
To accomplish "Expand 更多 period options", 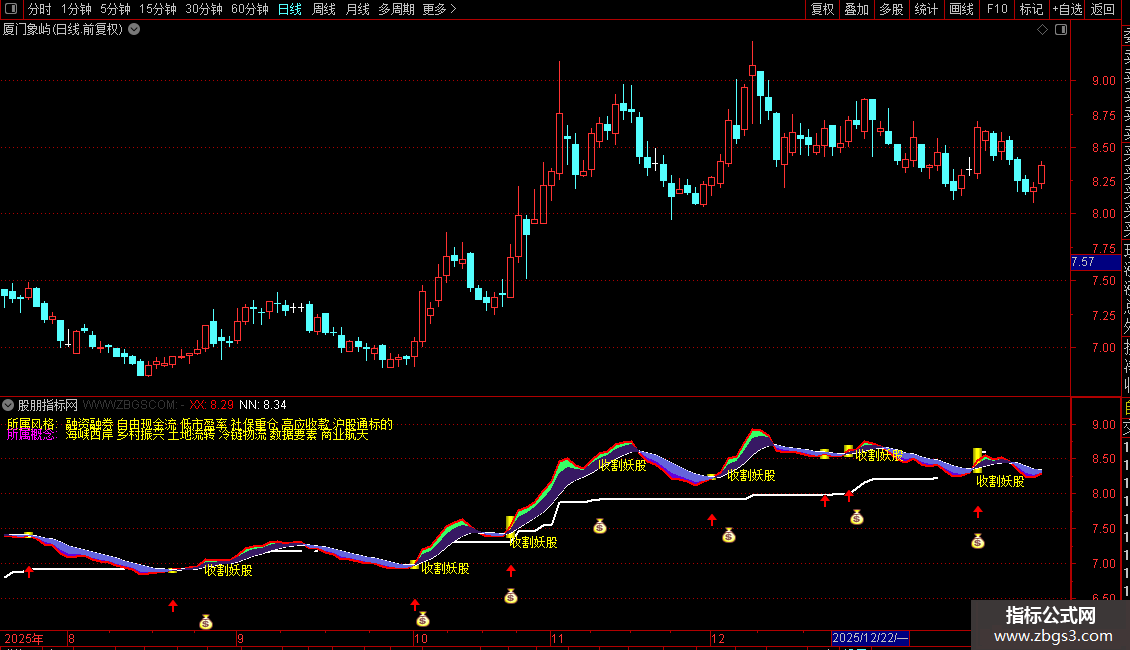I will pos(439,9).
